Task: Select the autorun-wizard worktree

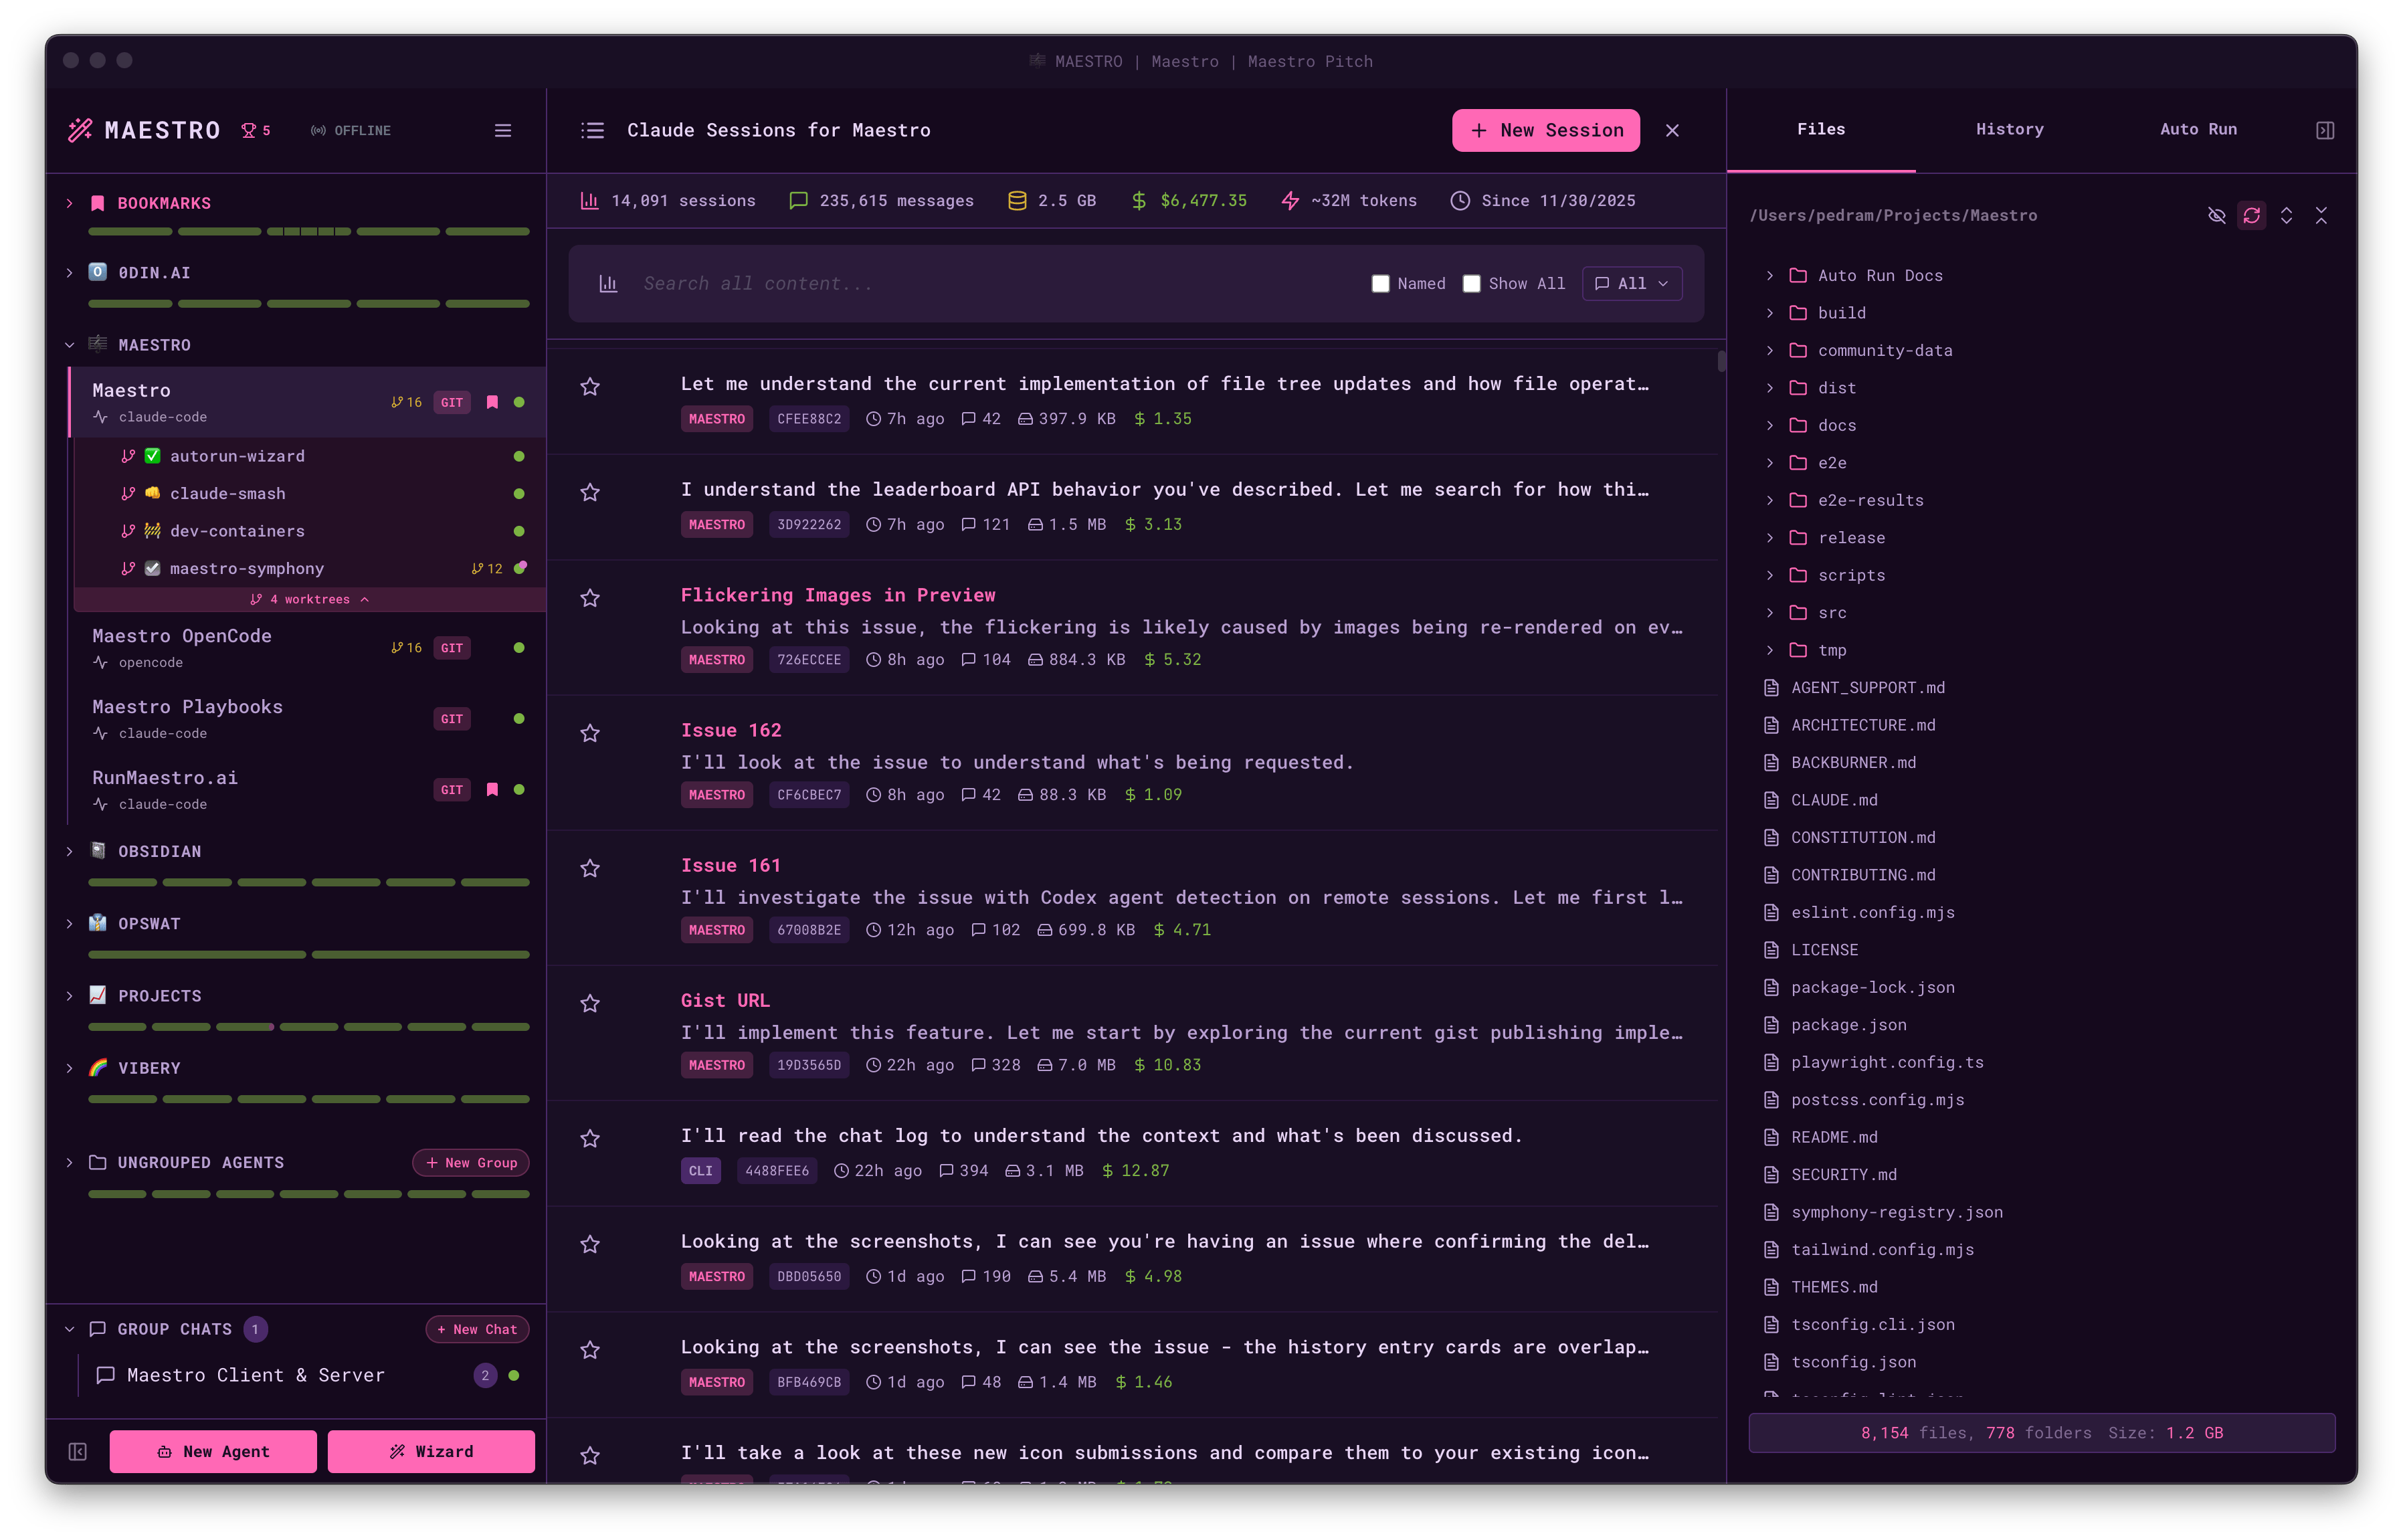Action: pyautogui.click(x=310, y=456)
